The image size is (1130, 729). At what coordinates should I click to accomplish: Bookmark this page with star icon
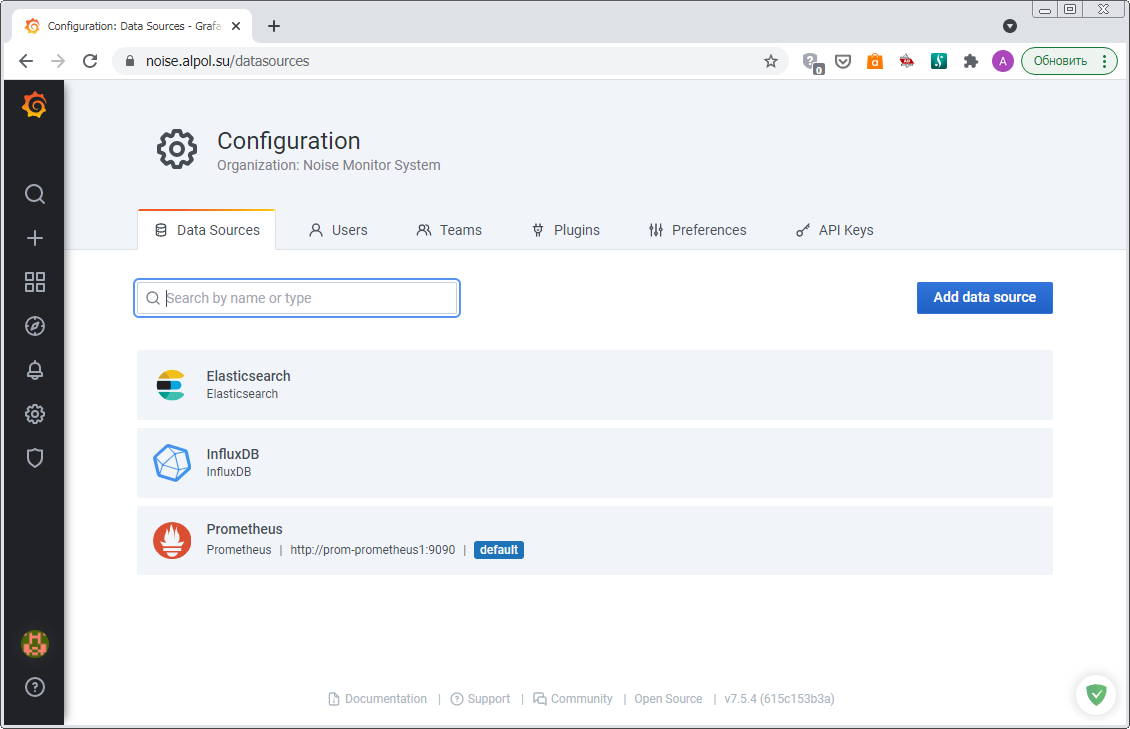tap(771, 61)
